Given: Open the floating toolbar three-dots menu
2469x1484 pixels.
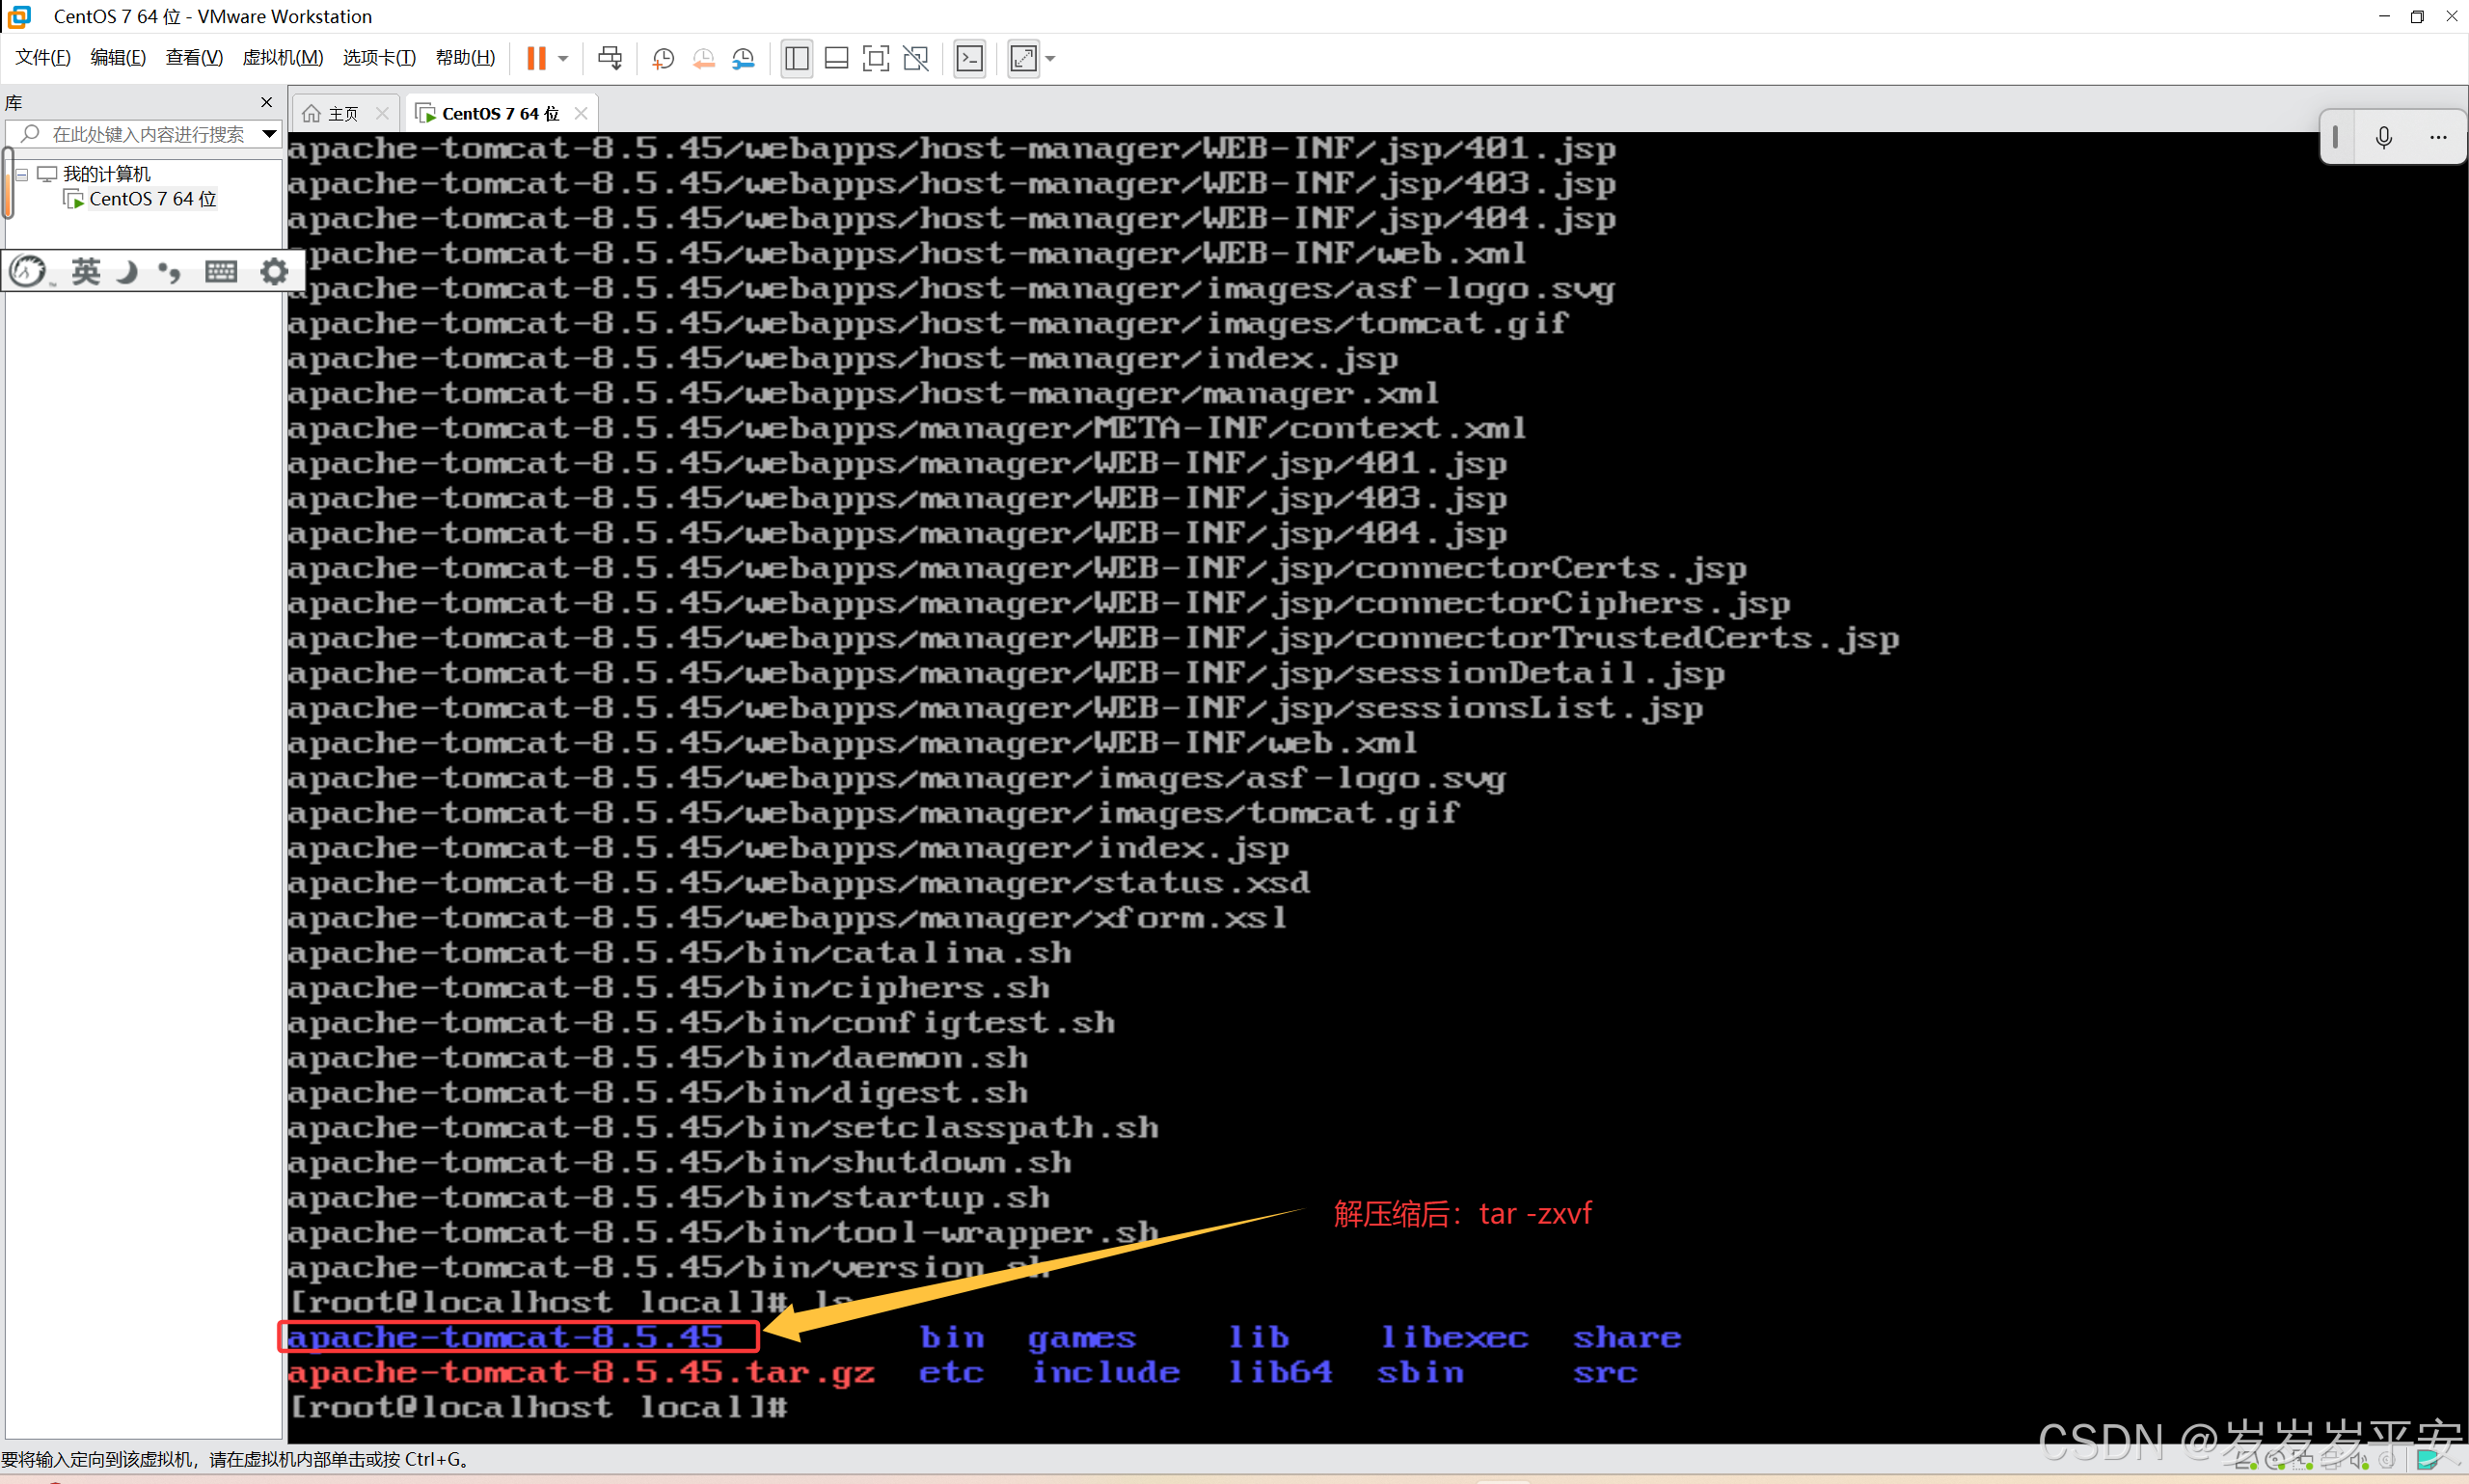Looking at the screenshot, I should click(x=2438, y=137).
